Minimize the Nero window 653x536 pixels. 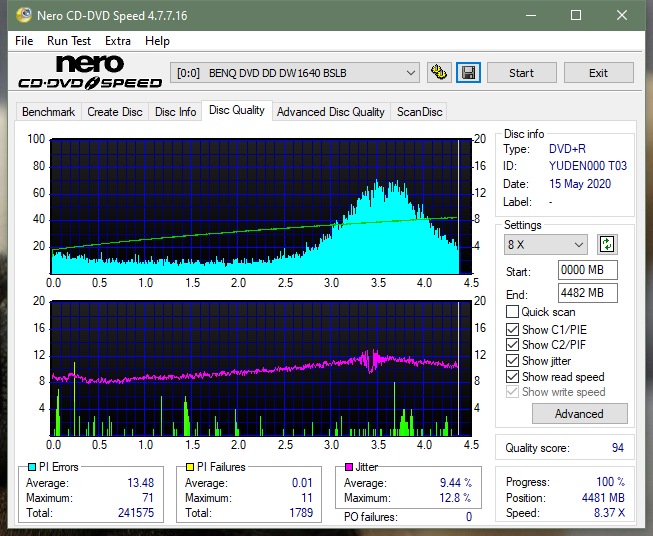coord(531,15)
